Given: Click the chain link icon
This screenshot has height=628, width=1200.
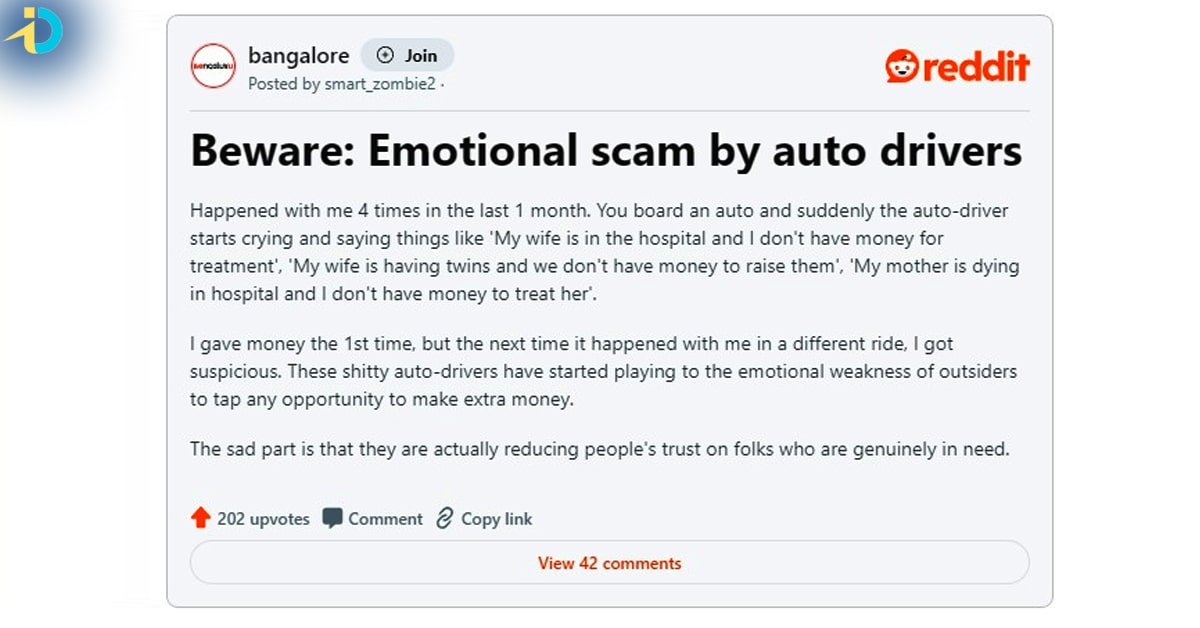Looking at the screenshot, I should click(445, 518).
